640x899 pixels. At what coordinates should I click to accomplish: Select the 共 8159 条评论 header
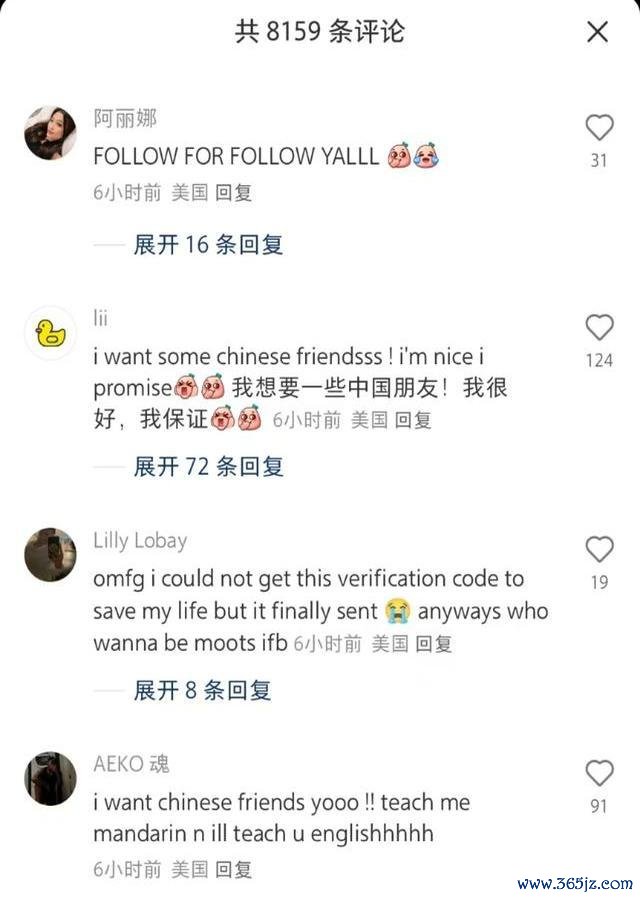[319, 31]
